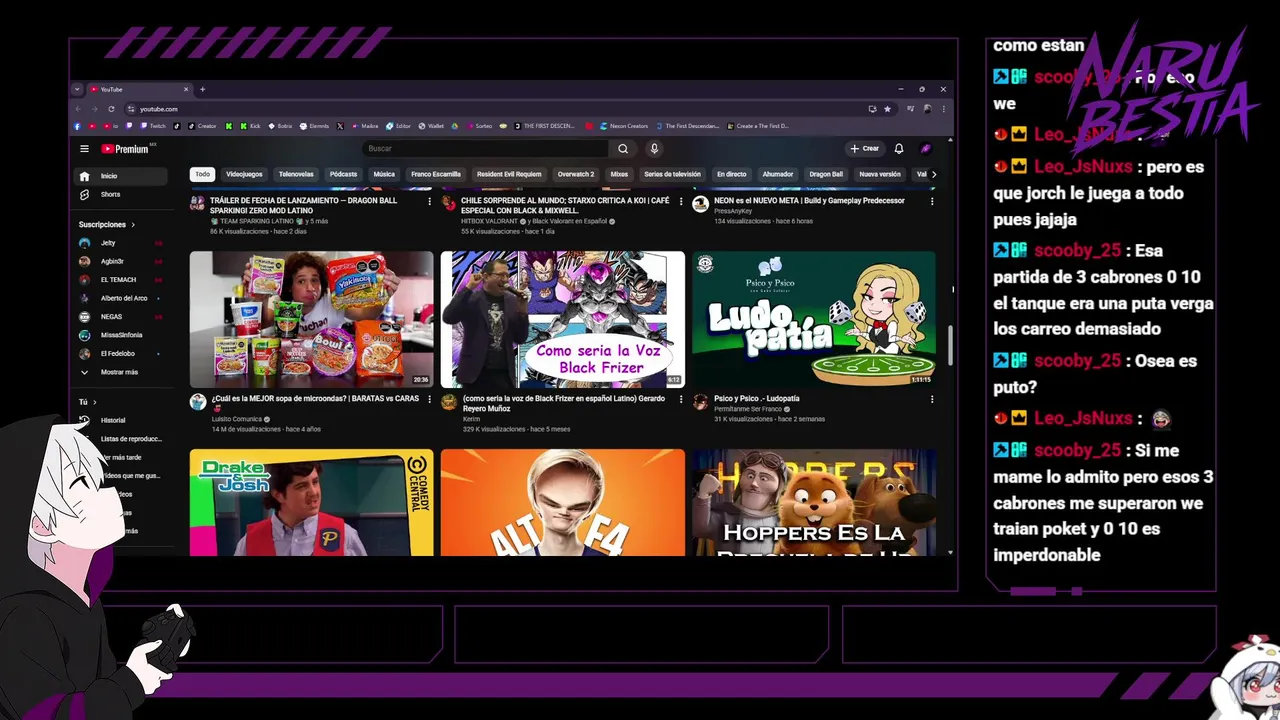This screenshot has width=1280, height=720.
Task: Select the Overwatch 2 filter chip
Action: tap(576, 174)
